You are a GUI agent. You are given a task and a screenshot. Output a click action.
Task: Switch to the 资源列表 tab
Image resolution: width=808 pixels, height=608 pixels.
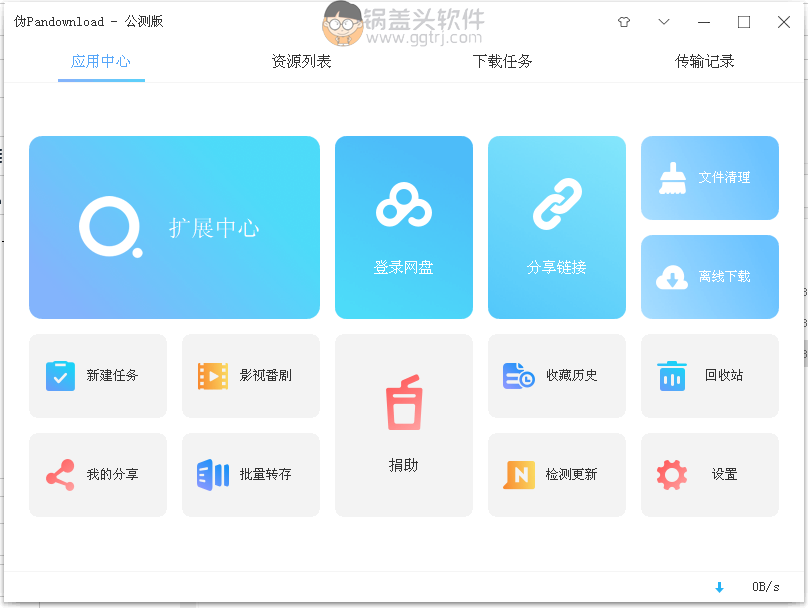coord(301,61)
